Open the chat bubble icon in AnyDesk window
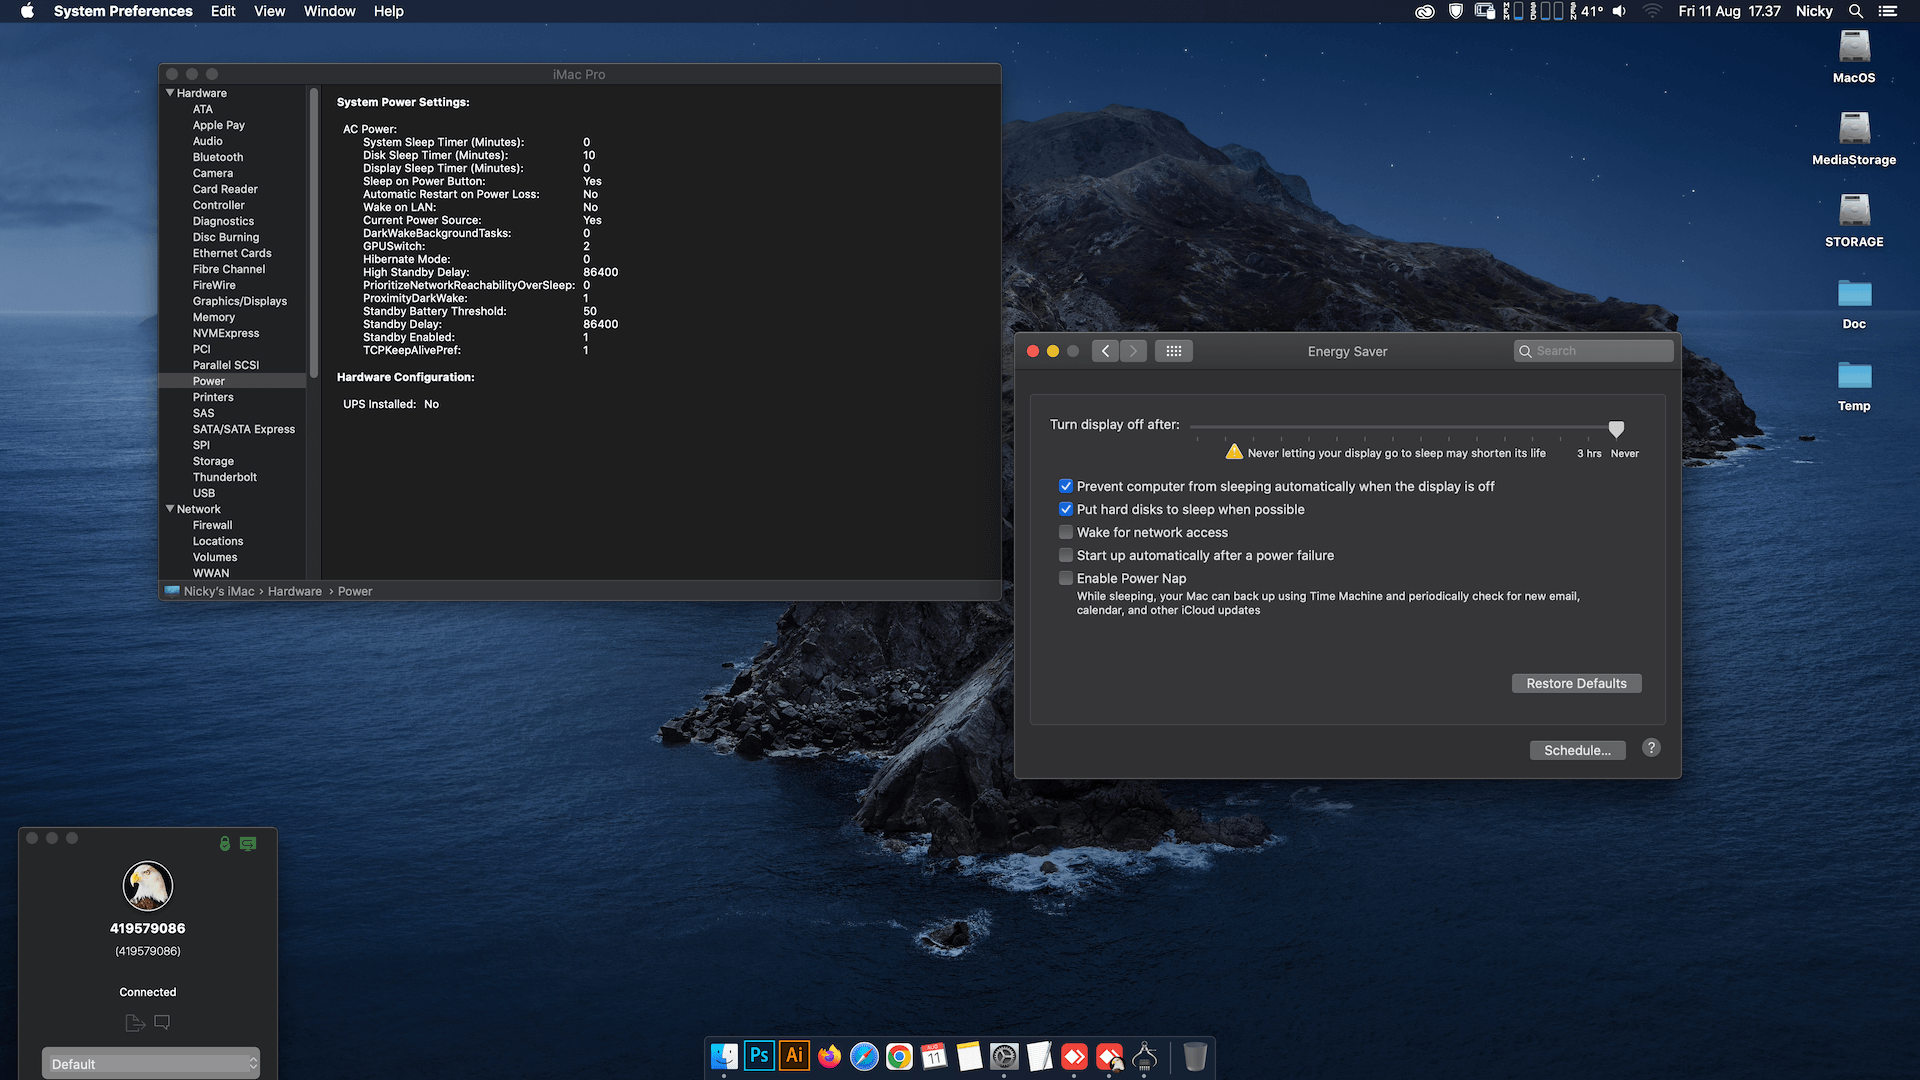1920x1080 pixels. pyautogui.click(x=162, y=1022)
